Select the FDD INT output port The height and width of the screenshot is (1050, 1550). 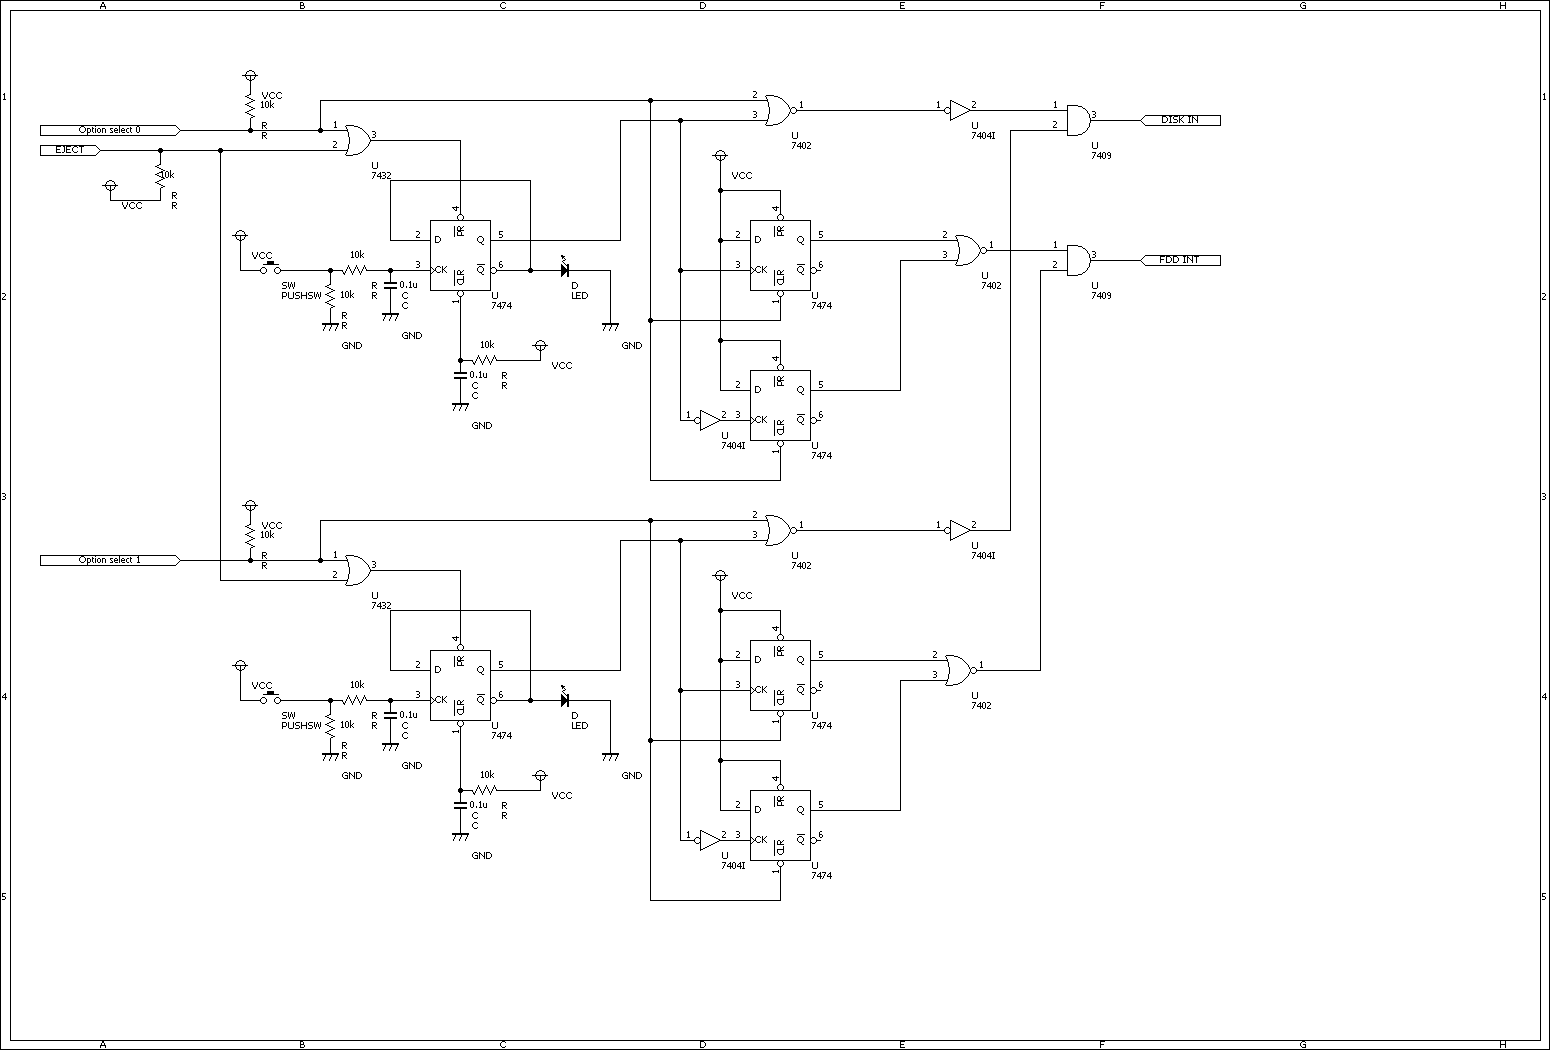[1180, 260]
